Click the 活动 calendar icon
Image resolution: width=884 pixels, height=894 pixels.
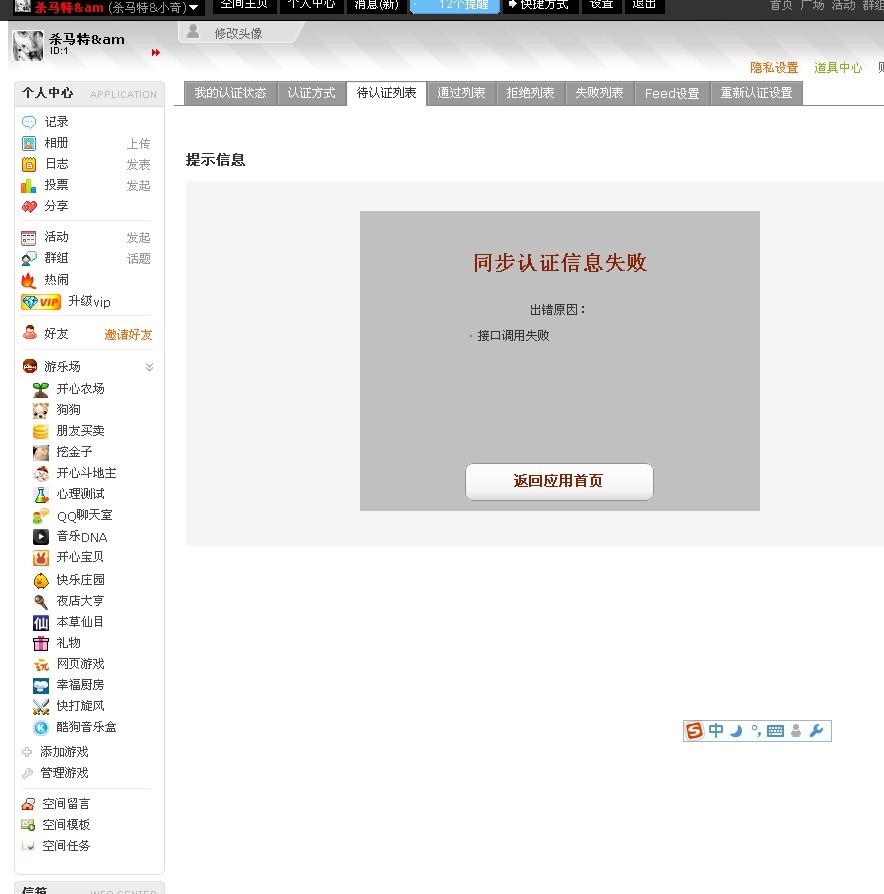click(x=29, y=237)
